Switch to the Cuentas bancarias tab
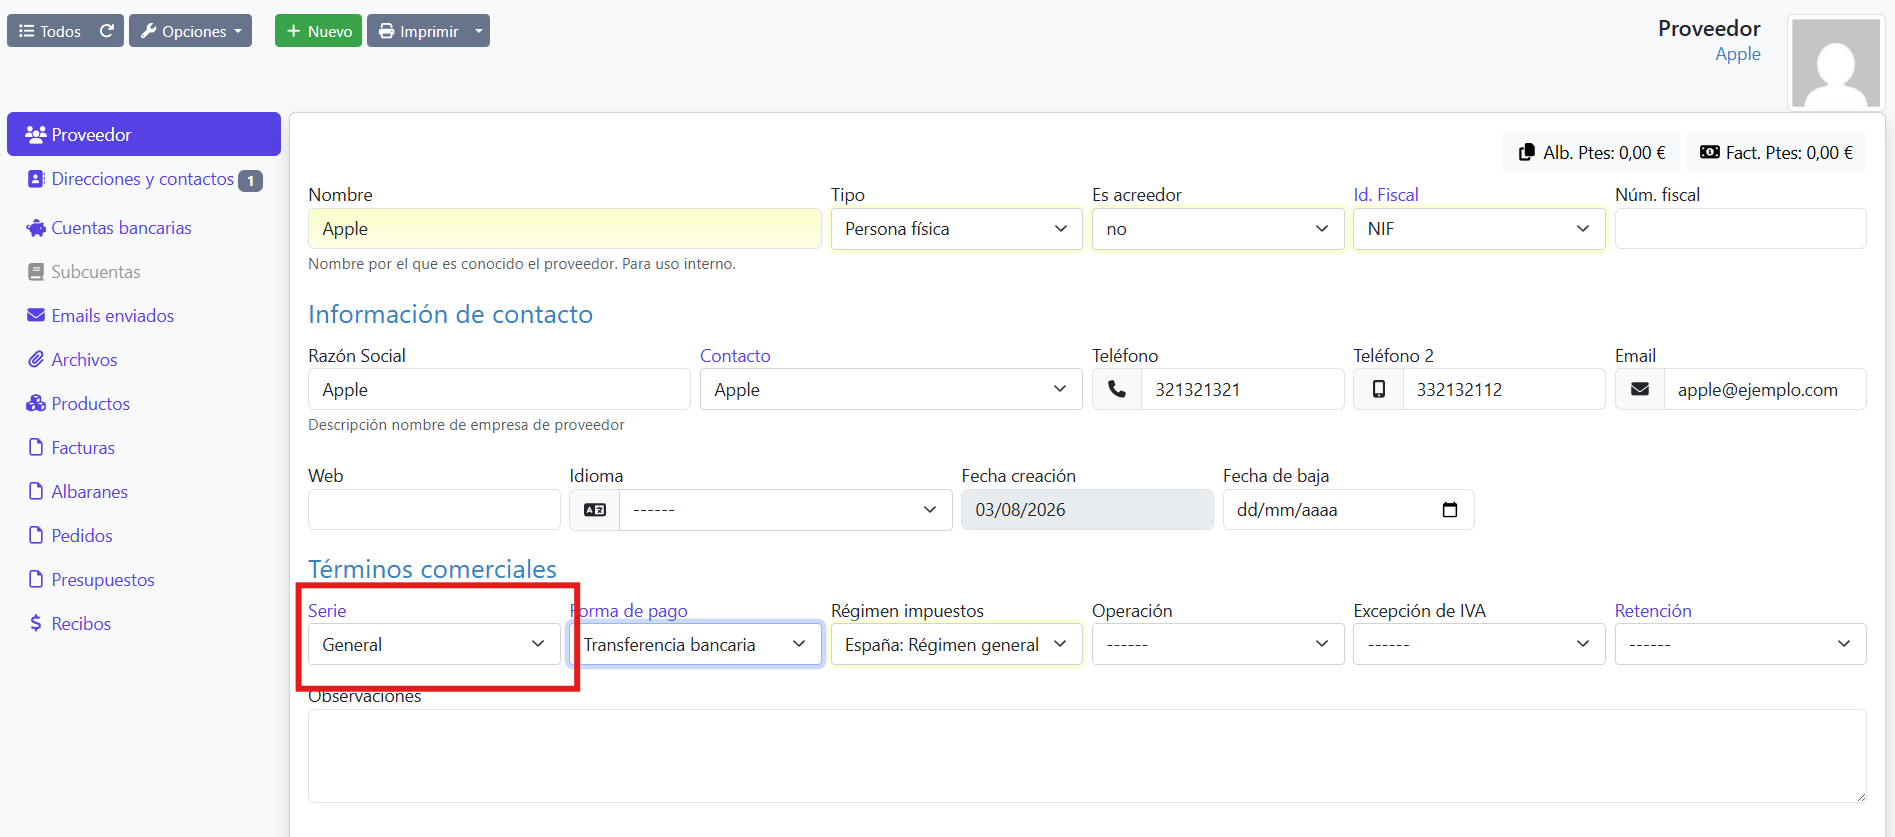Screen dimensions: 1895x837 coord(144,228)
